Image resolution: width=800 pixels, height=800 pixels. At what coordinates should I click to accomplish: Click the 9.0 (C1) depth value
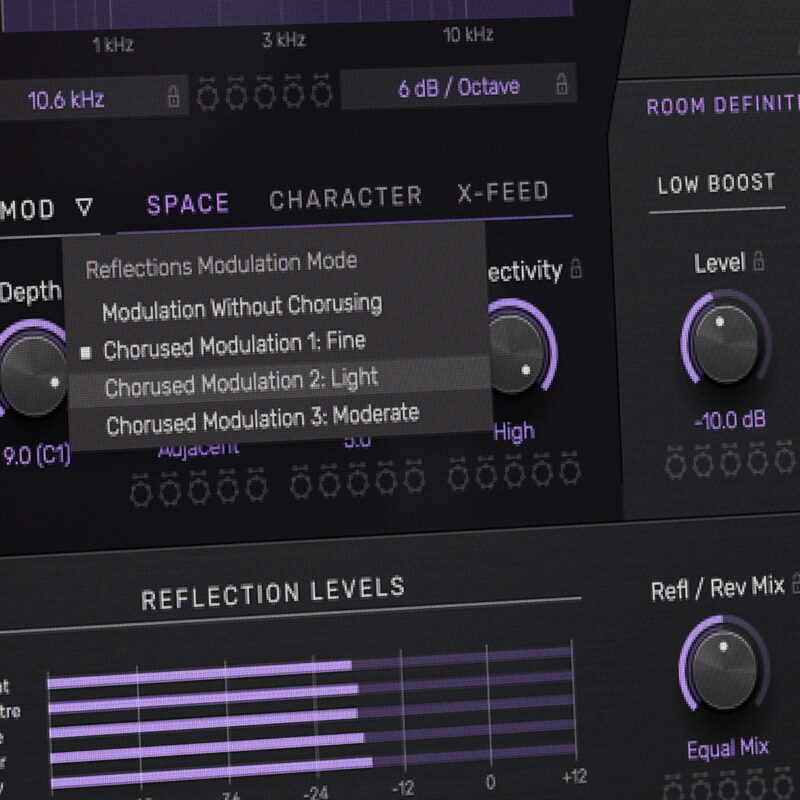point(36,456)
